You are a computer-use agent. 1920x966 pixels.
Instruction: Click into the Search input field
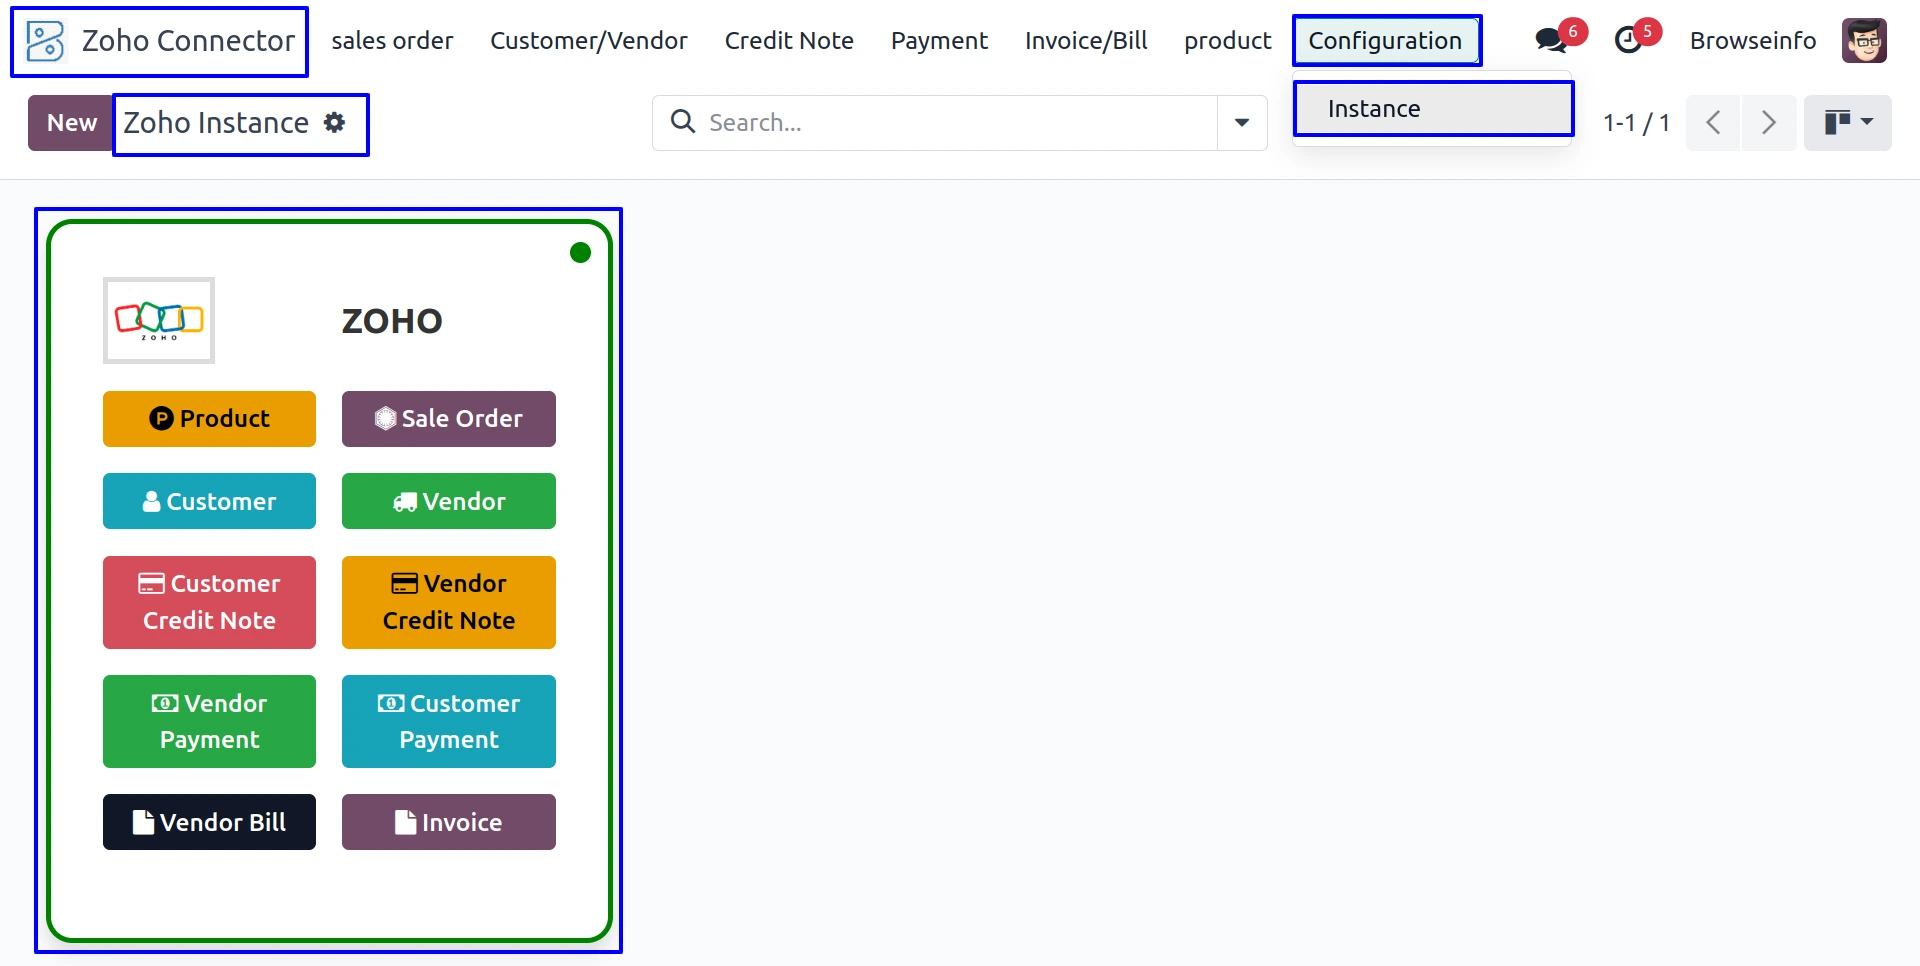click(950, 123)
